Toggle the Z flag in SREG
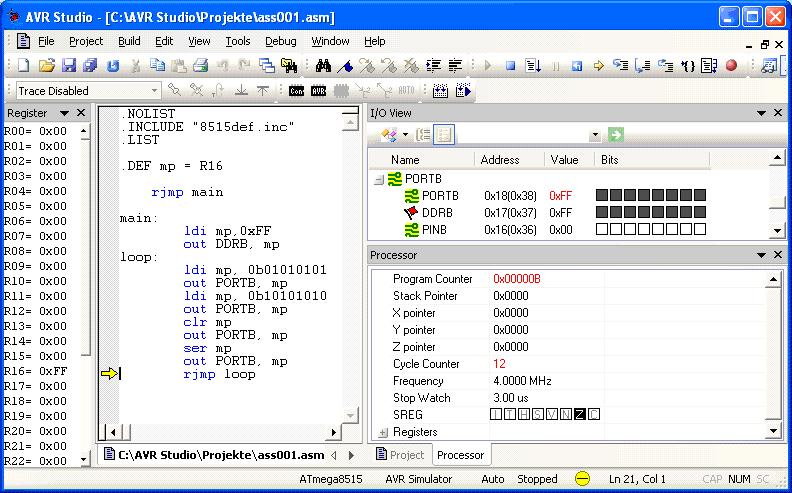The height and width of the screenshot is (493, 792). [580, 415]
